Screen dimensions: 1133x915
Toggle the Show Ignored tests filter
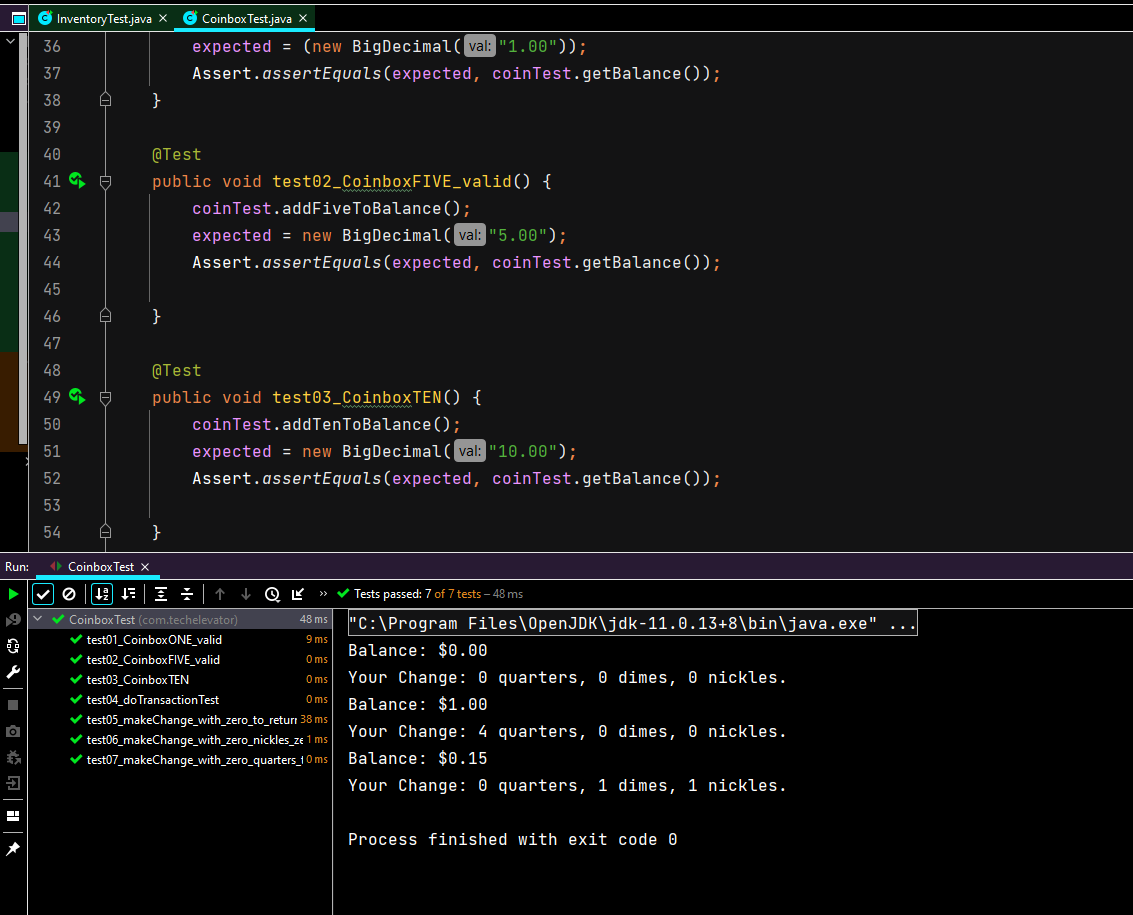tap(69, 593)
